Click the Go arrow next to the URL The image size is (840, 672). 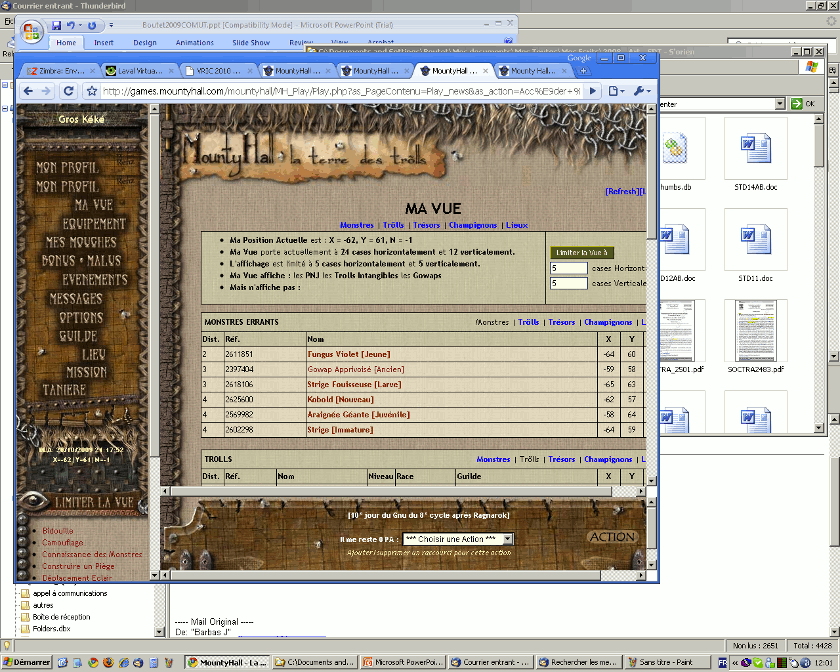[592, 91]
